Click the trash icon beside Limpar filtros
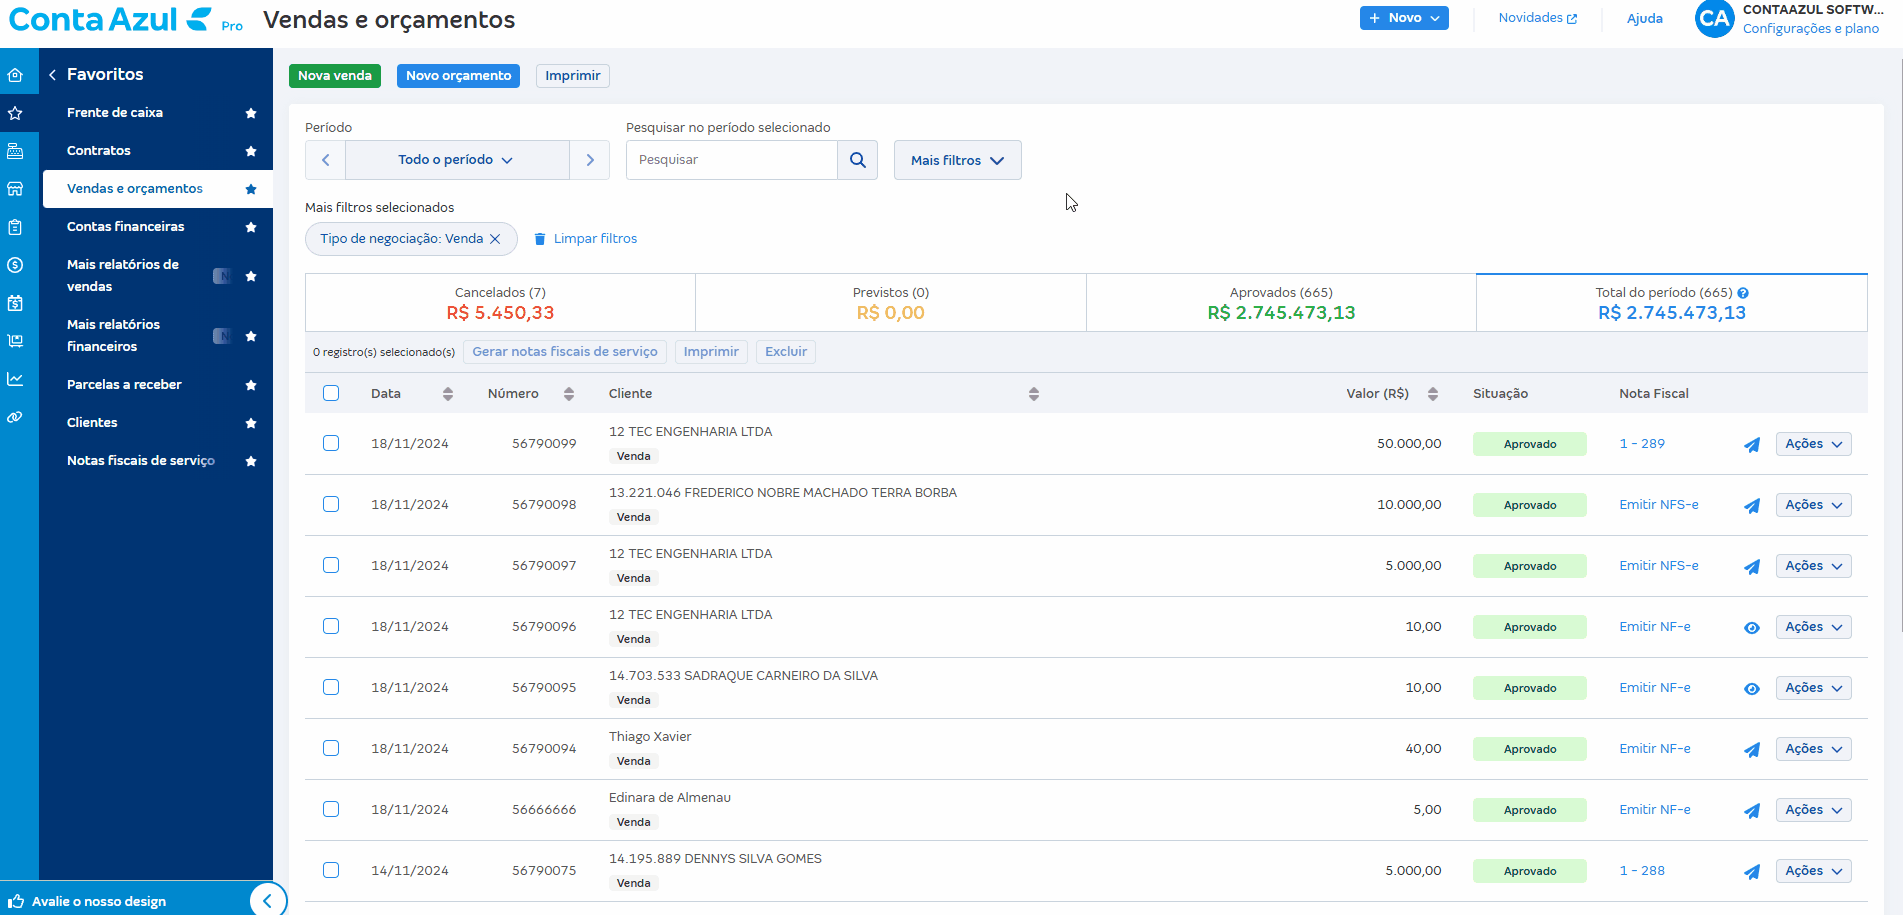The width and height of the screenshot is (1903, 915). coord(540,239)
